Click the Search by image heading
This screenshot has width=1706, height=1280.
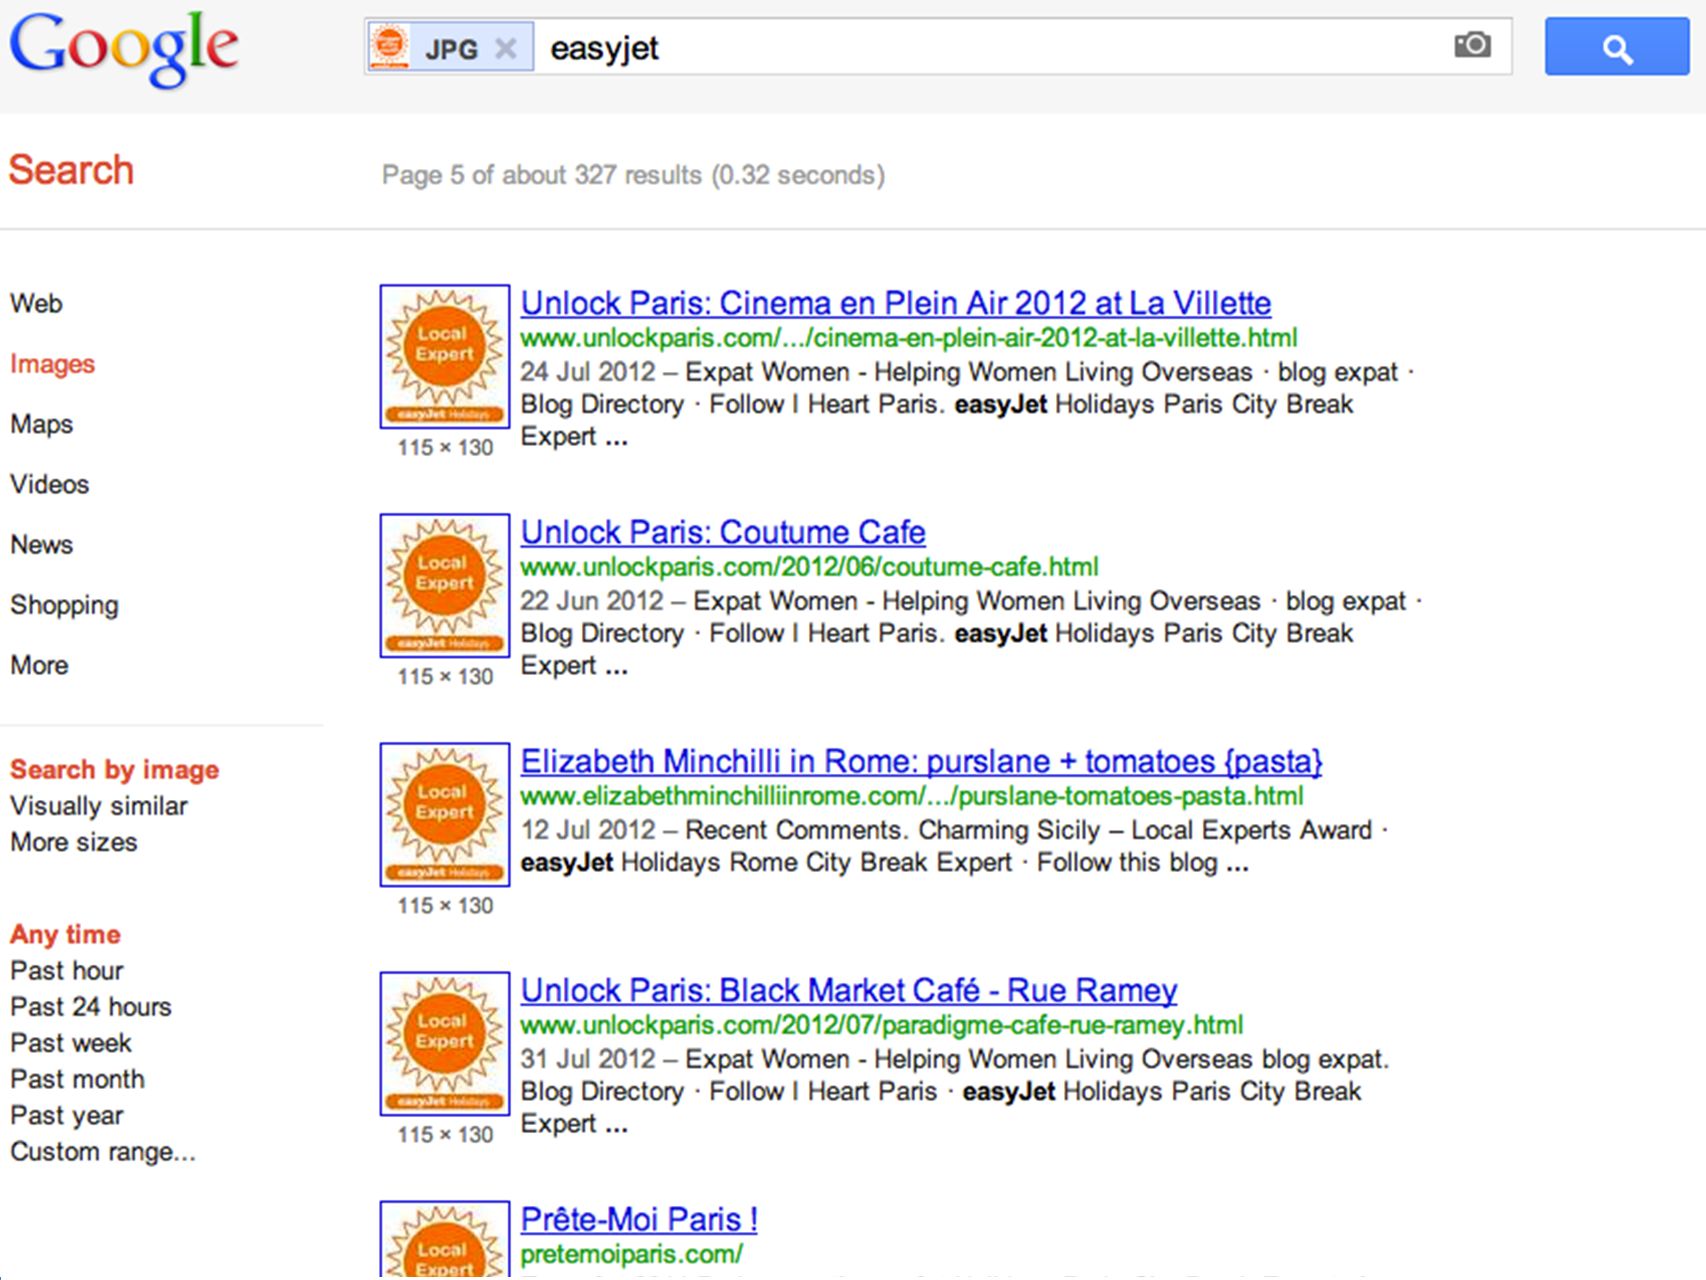(x=114, y=770)
